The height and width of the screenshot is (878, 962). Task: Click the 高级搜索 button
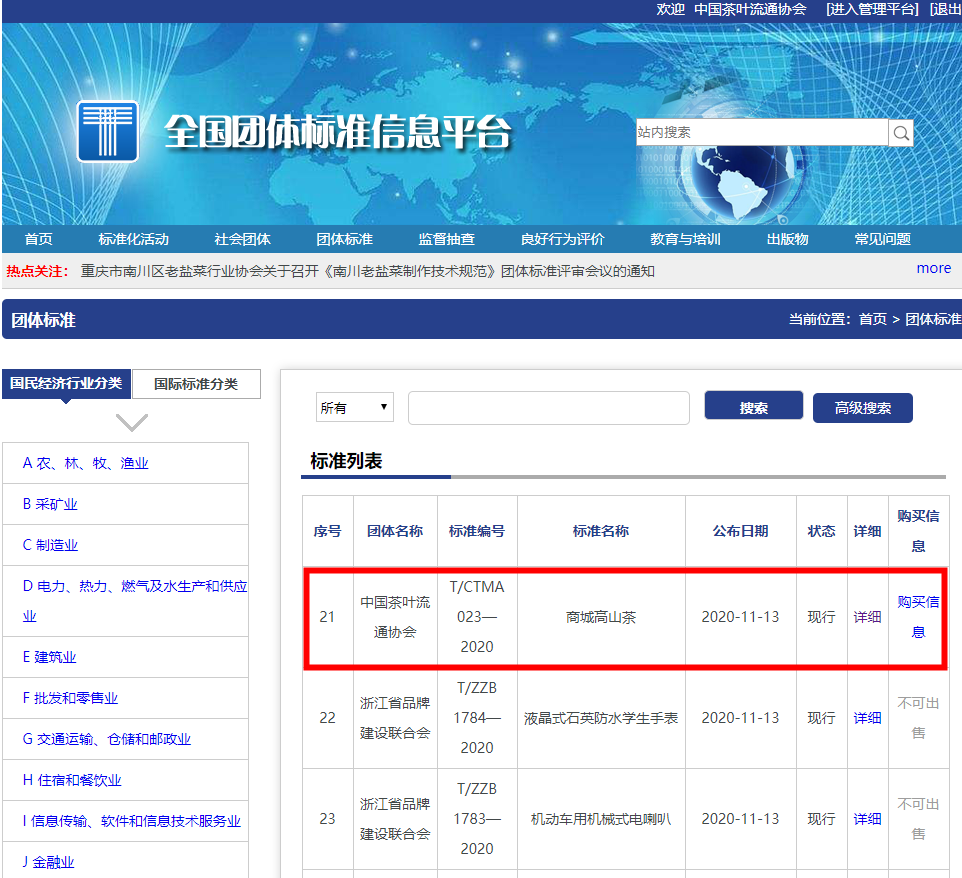pos(862,408)
